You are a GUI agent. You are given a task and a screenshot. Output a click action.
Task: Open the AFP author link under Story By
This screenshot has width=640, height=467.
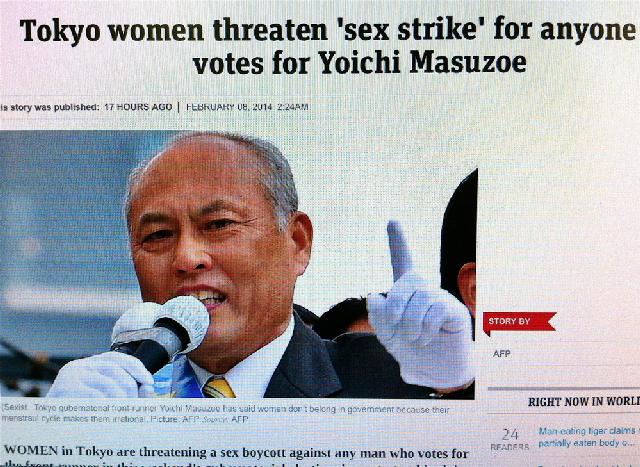click(501, 354)
